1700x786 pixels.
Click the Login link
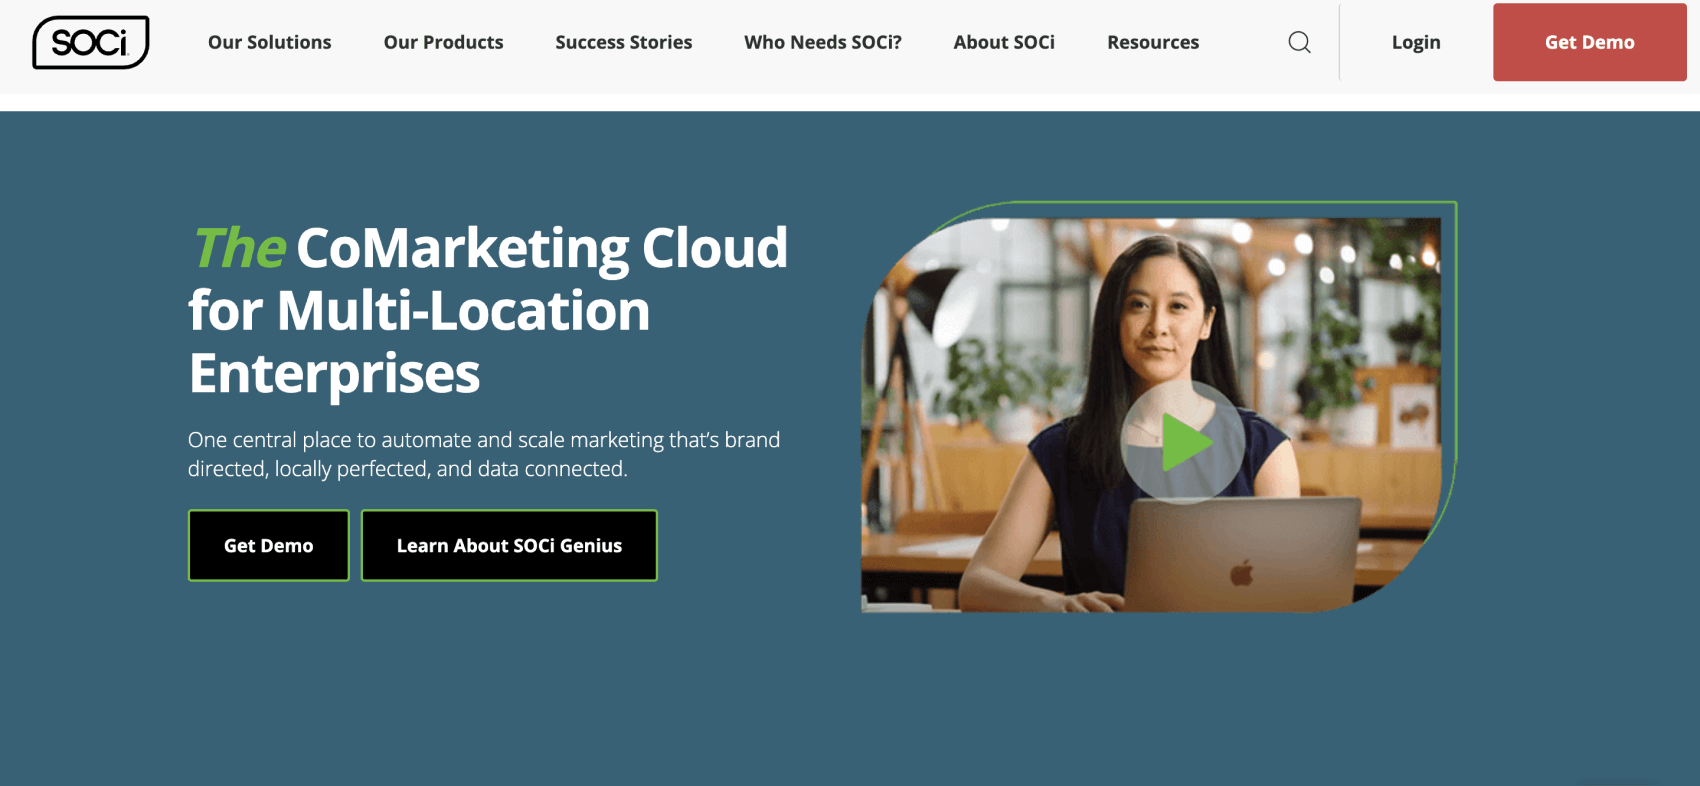1416,42
